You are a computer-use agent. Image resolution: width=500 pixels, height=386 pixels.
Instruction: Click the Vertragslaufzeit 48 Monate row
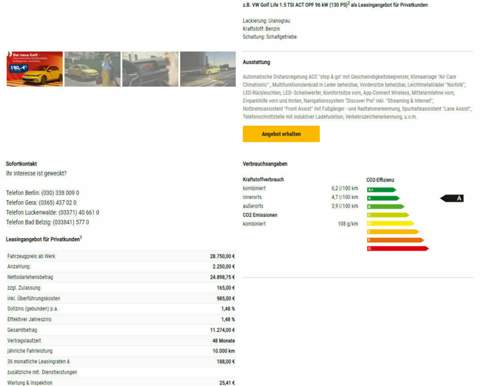pos(121,340)
